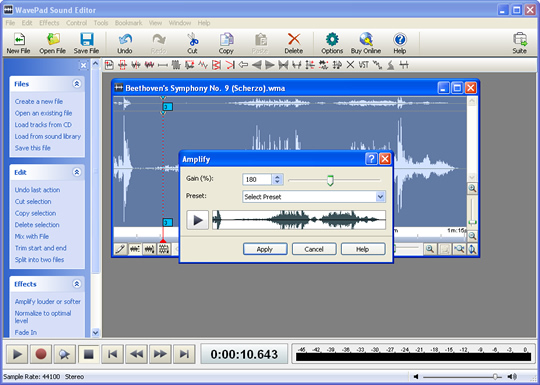Open Options gear icon
This screenshot has width=540, height=385.
(332, 43)
